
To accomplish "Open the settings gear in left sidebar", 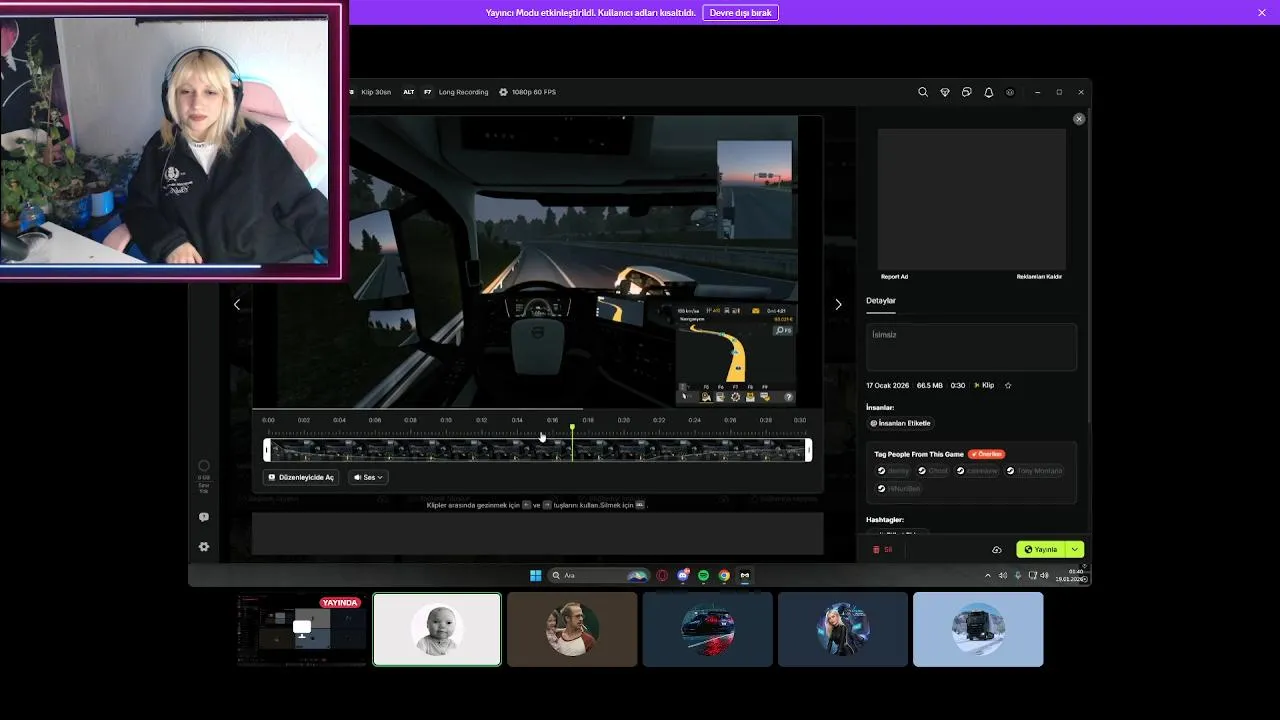I will [x=204, y=547].
